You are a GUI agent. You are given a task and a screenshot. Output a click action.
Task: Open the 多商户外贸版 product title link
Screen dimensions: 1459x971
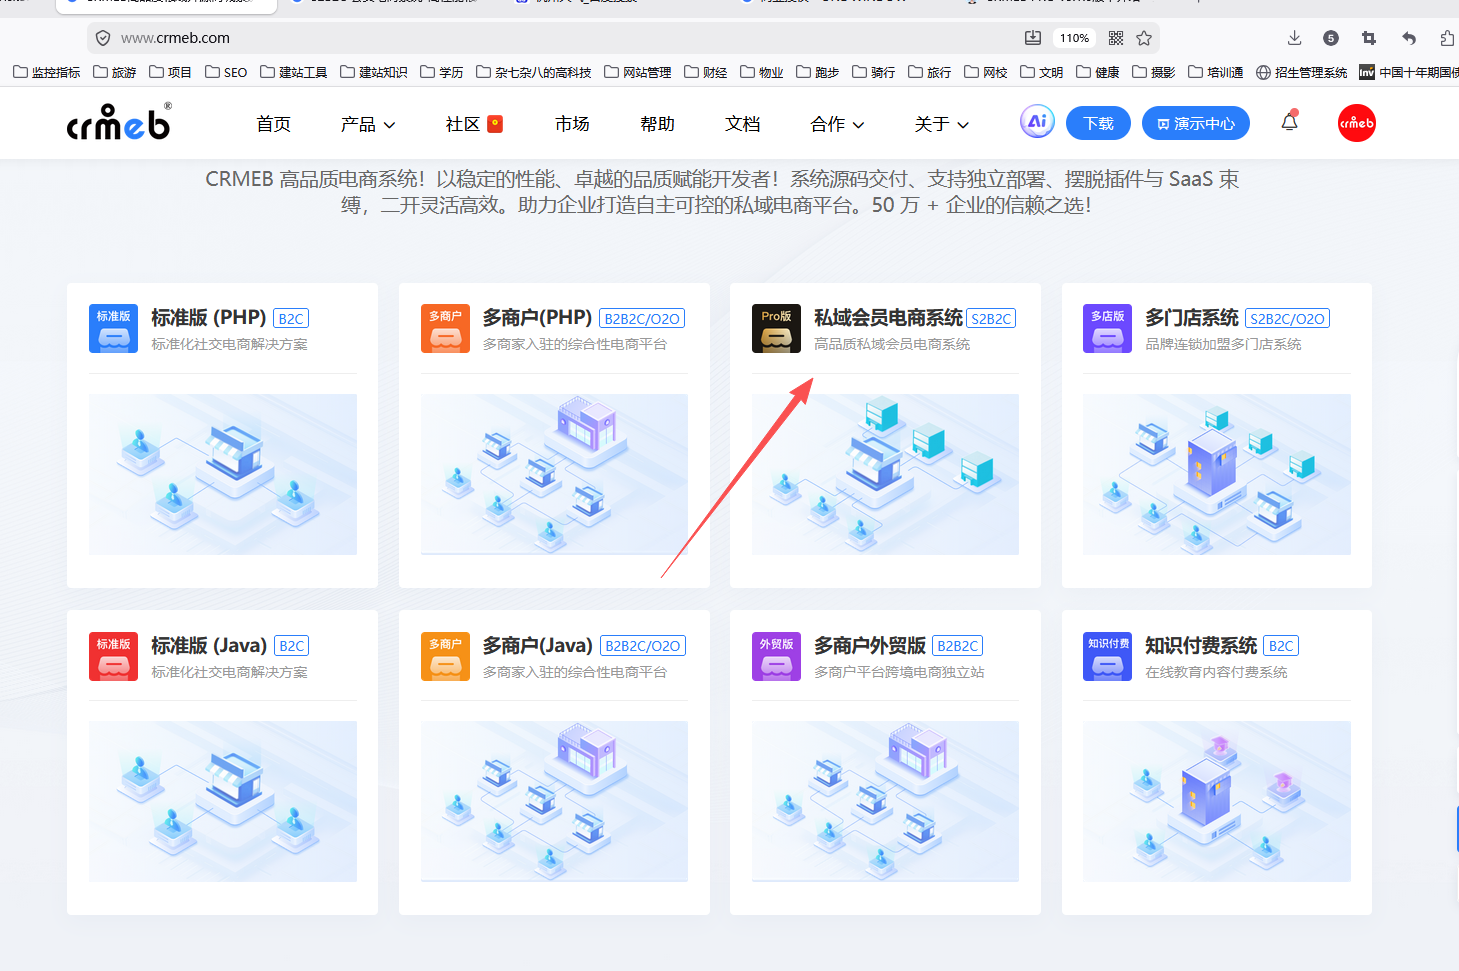click(x=869, y=645)
